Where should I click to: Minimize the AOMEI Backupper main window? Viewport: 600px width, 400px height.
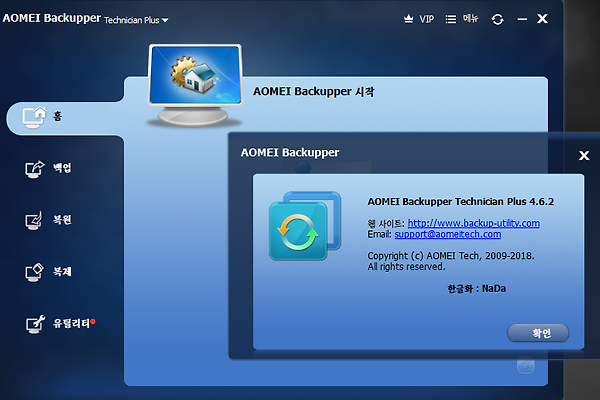click(x=522, y=19)
